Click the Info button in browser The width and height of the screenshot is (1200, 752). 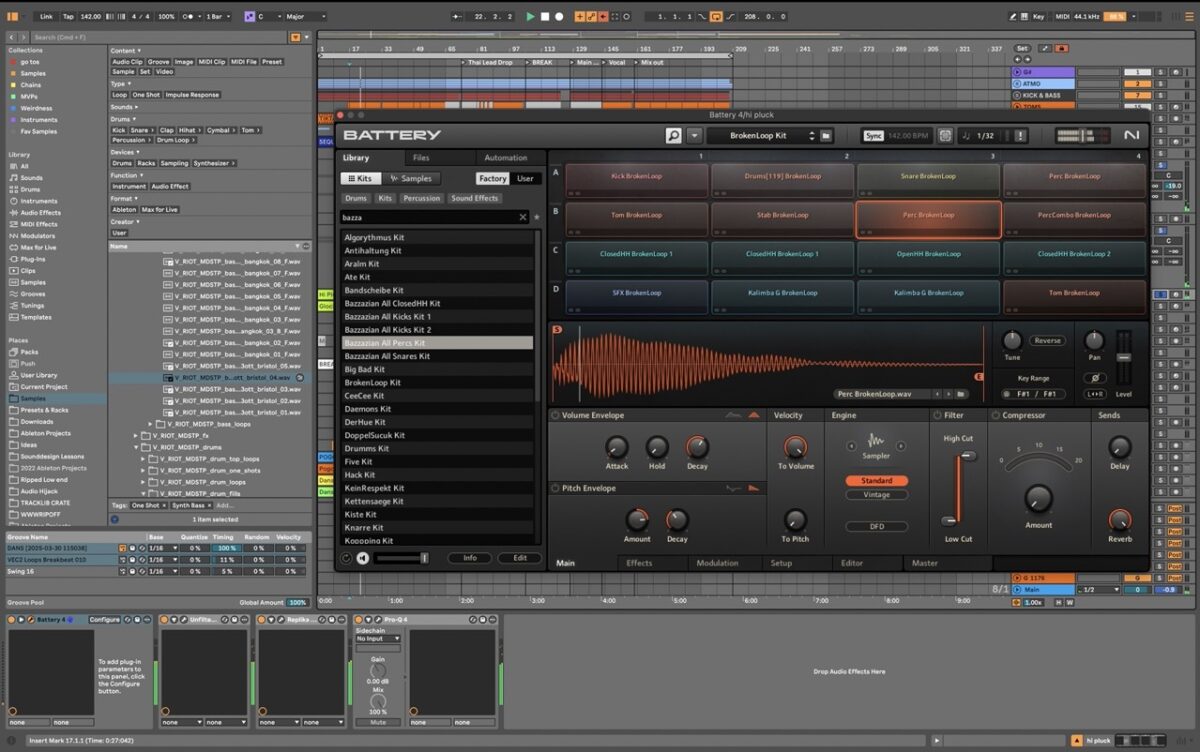click(x=470, y=558)
